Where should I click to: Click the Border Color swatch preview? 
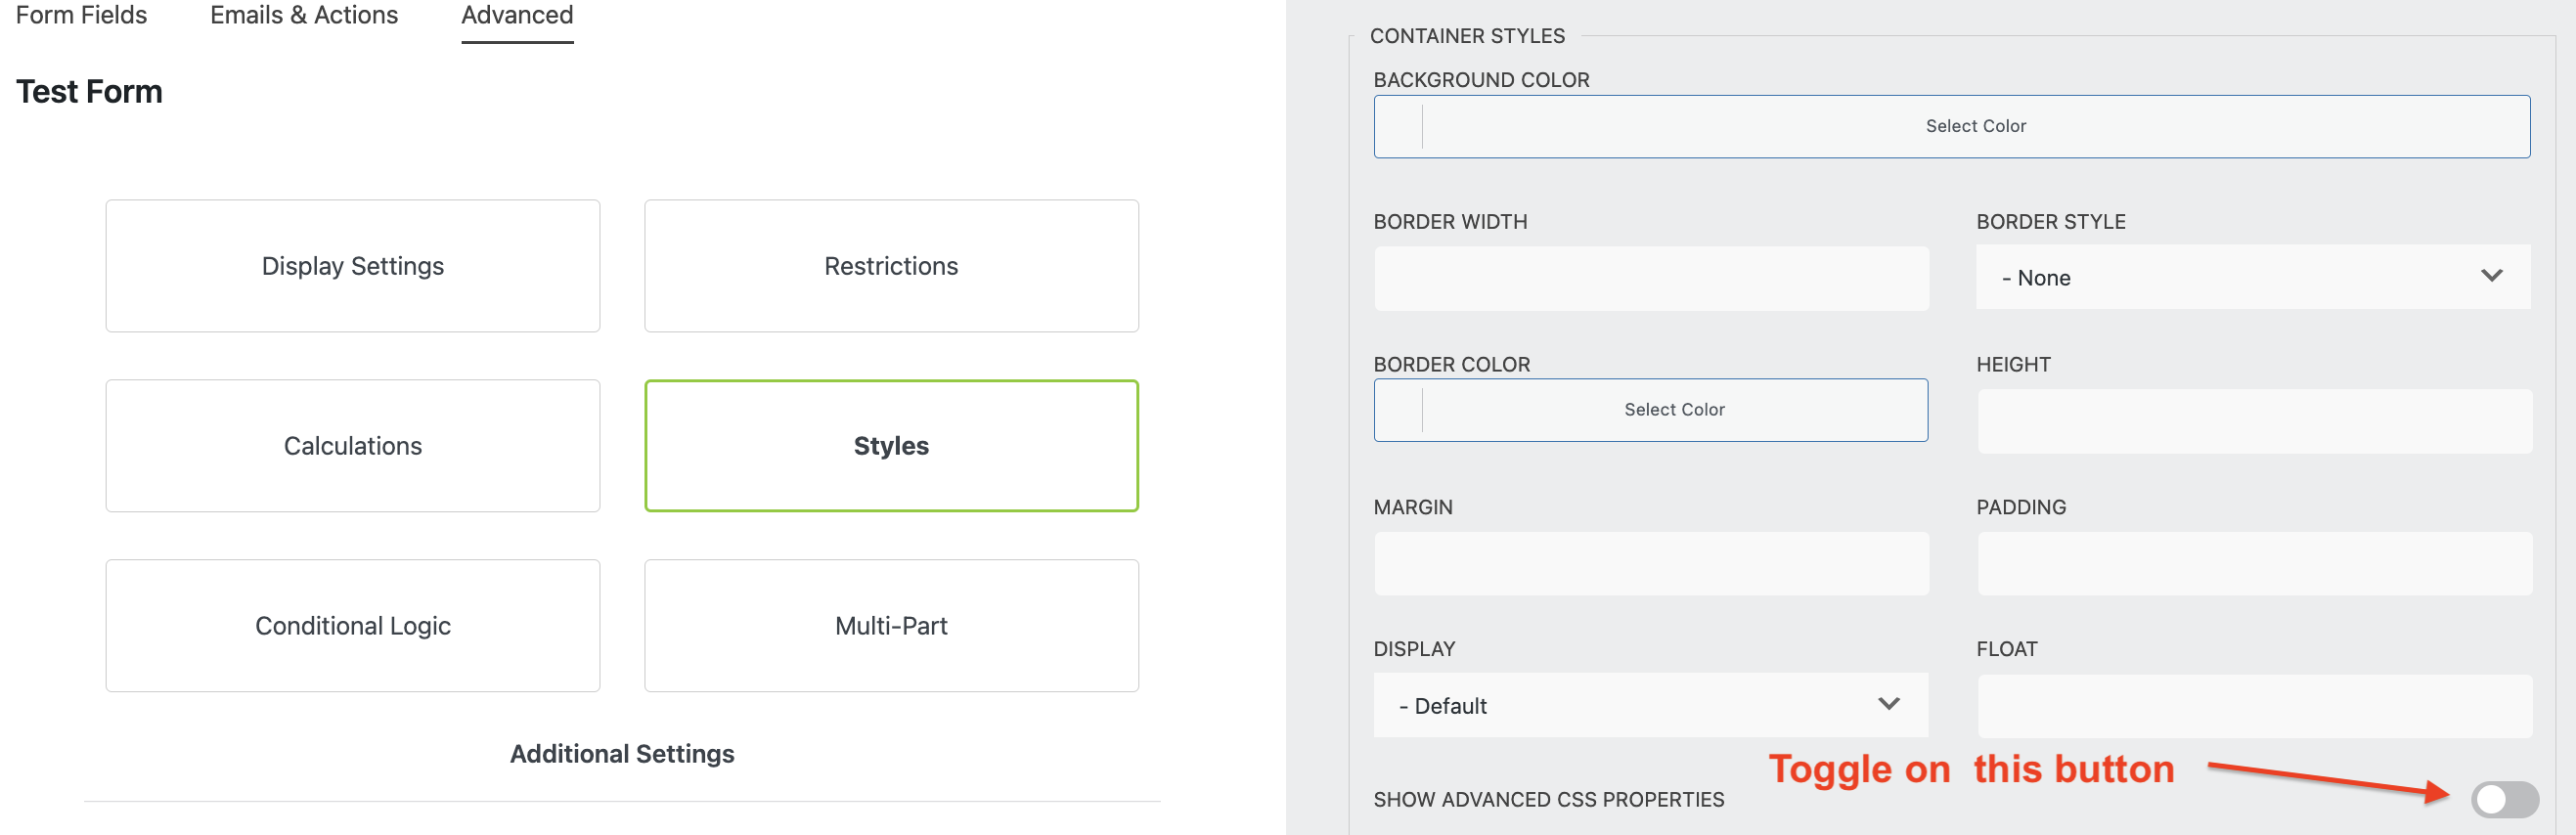point(1399,410)
